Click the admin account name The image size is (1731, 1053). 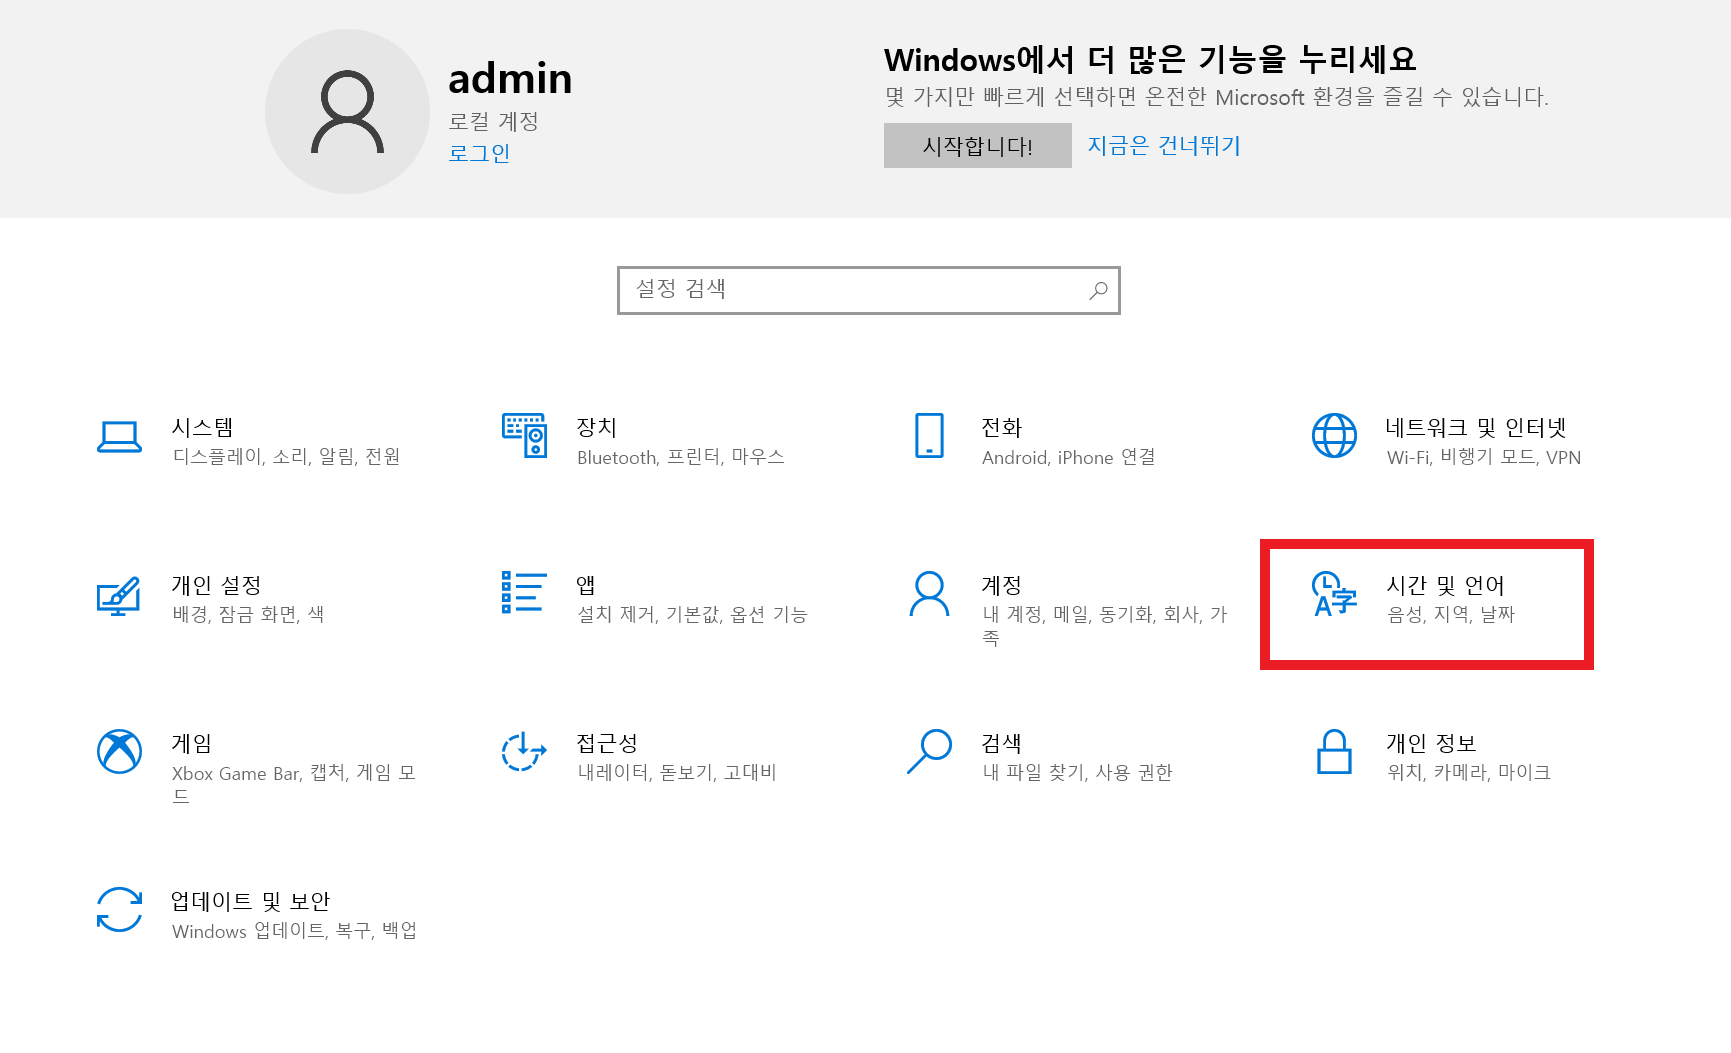[510, 78]
